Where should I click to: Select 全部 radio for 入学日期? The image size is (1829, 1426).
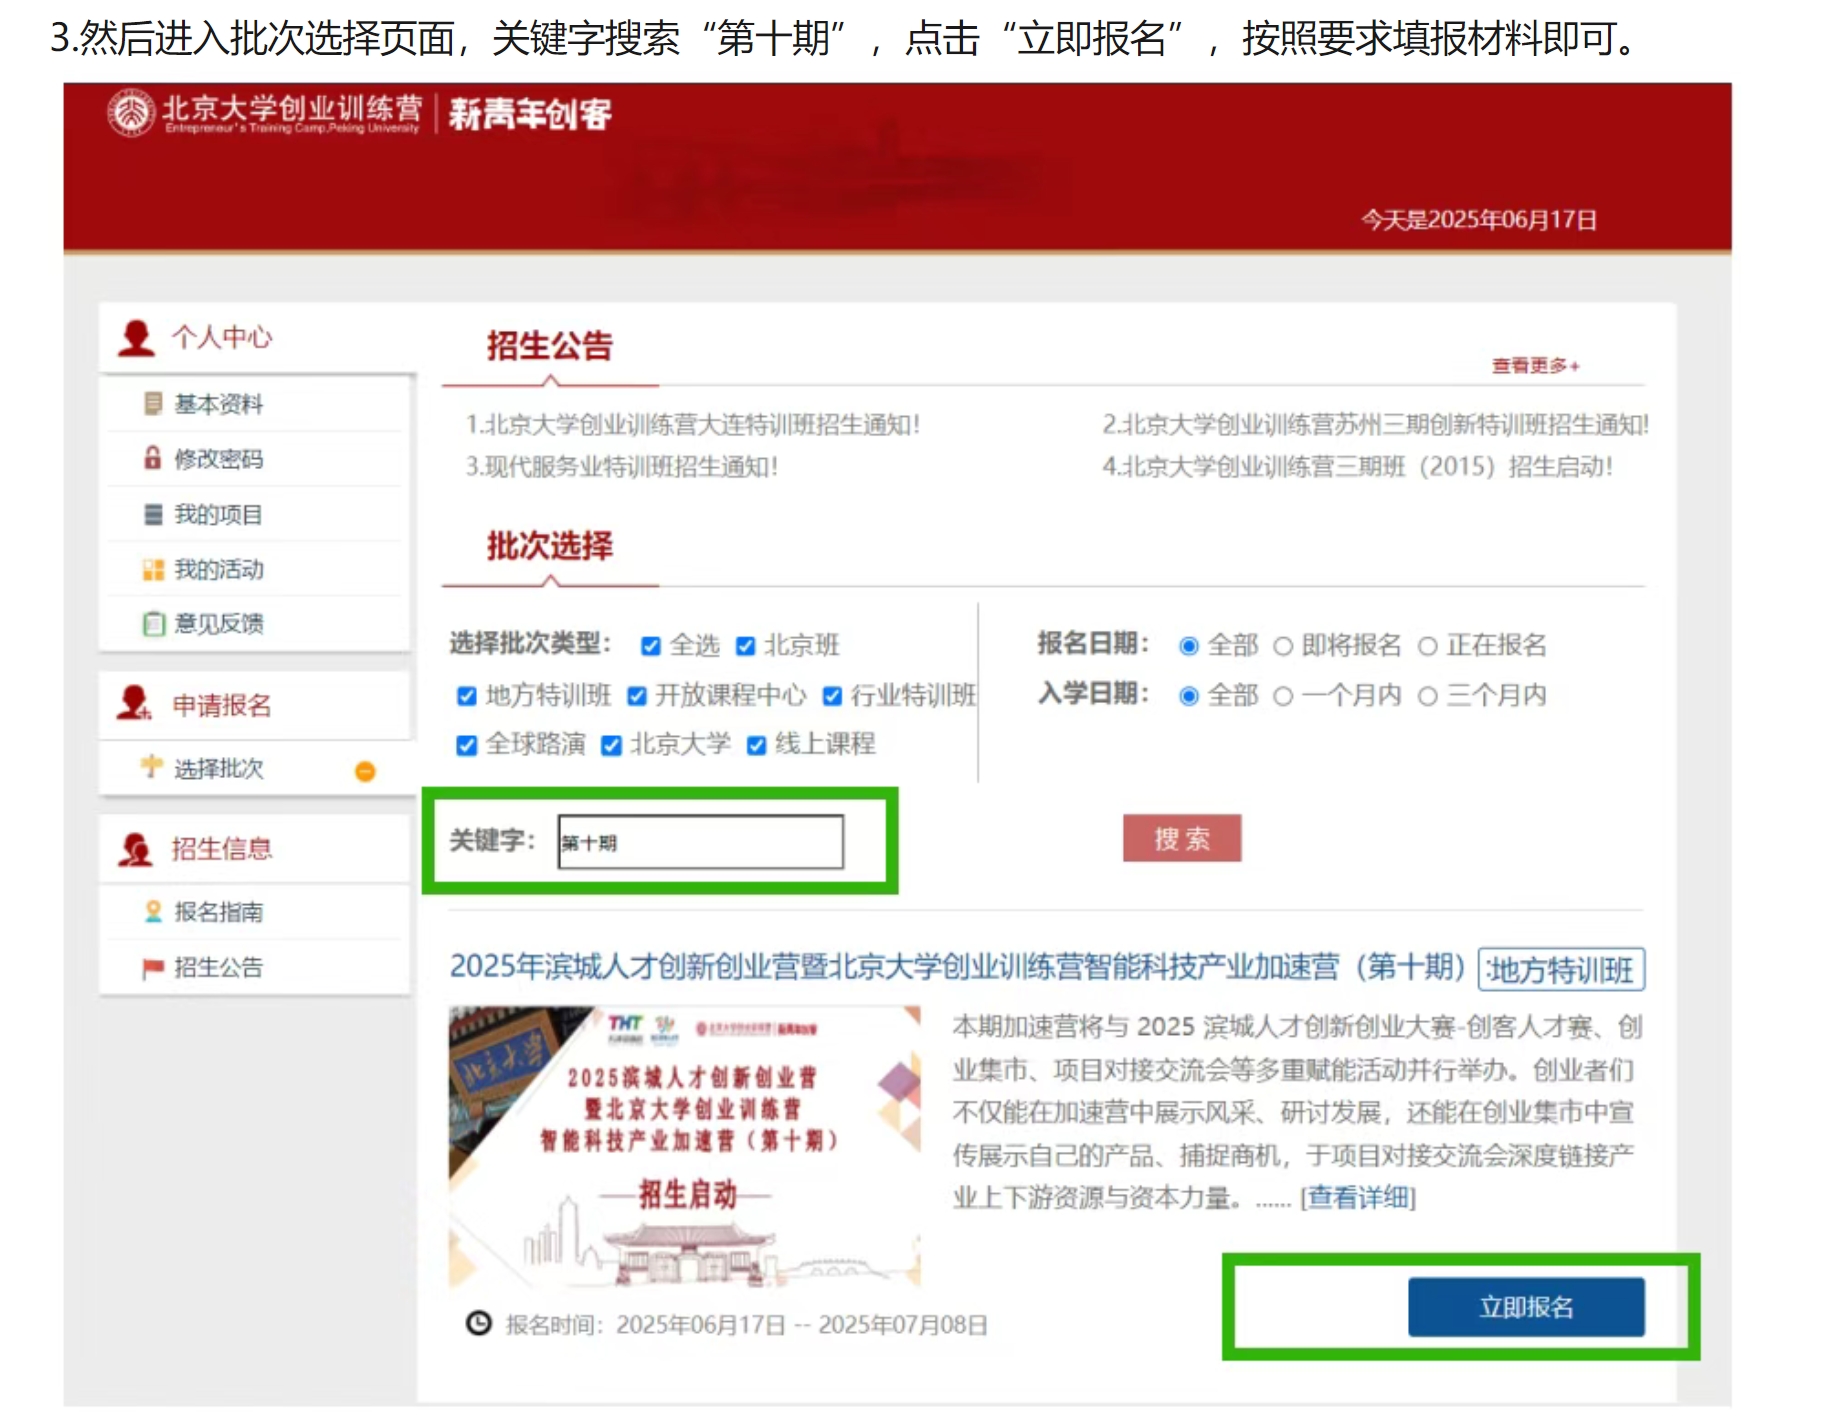click(1189, 696)
